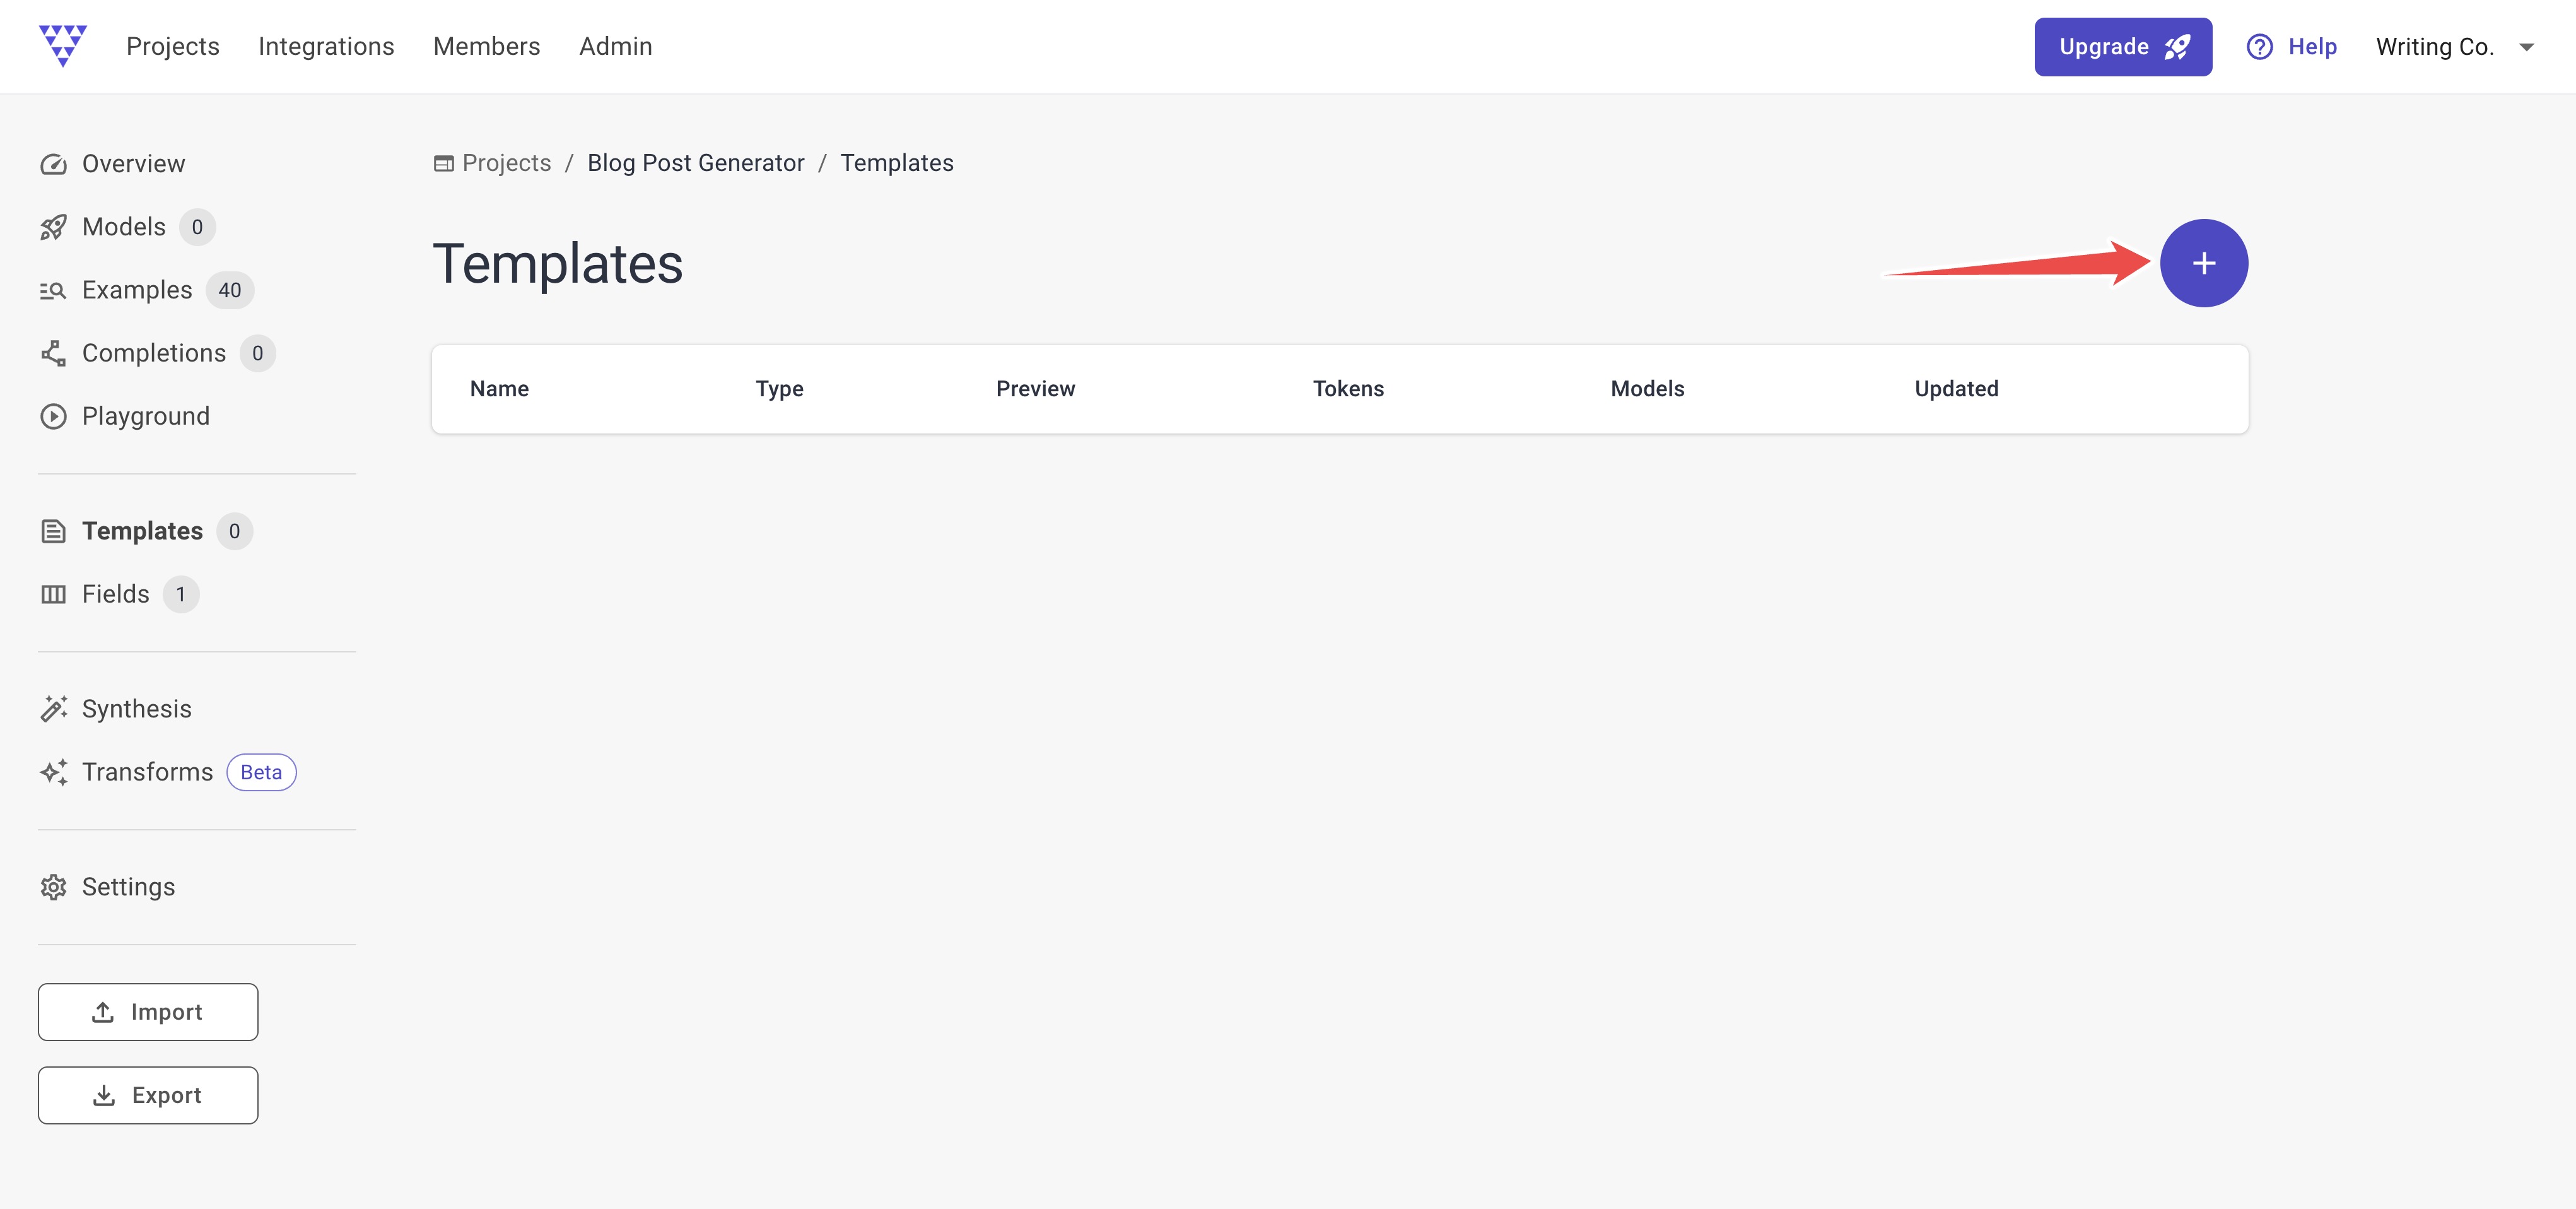2576x1209 pixels.
Task: Open Fields in the sidebar
Action: (x=116, y=594)
